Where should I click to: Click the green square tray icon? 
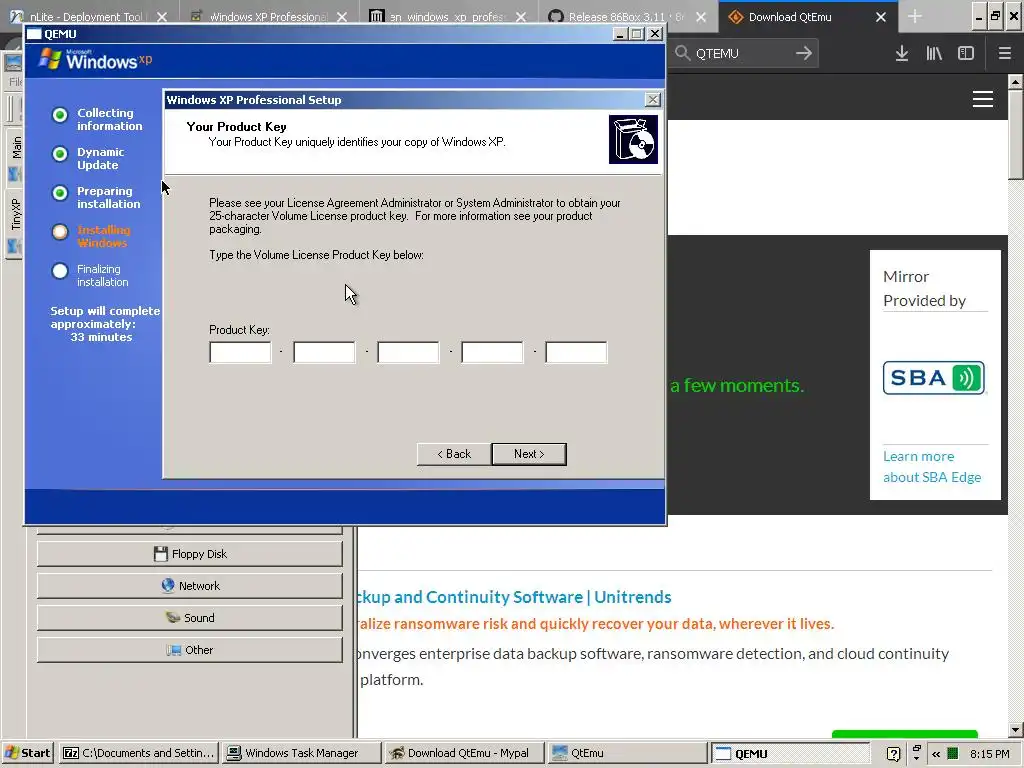[x=953, y=754]
